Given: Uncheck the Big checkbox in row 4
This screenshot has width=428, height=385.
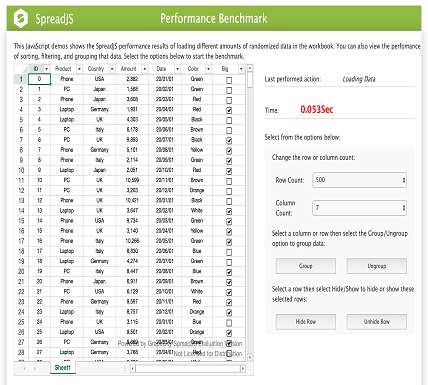Looking at the screenshot, I should click(x=229, y=110).
